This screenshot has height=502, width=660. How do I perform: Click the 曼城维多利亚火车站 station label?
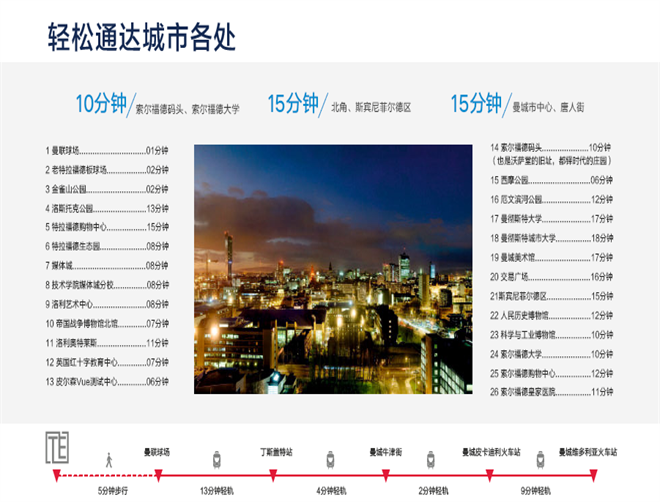point(588,452)
